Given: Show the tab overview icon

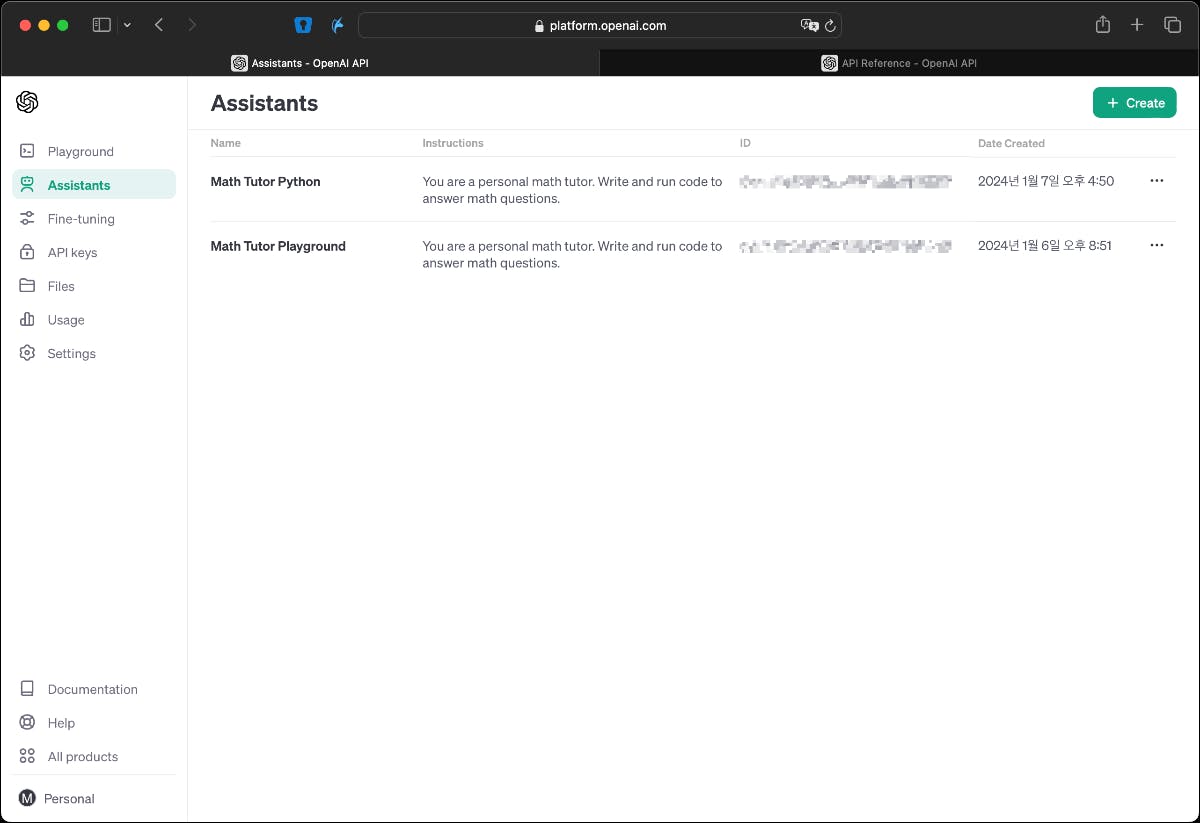Looking at the screenshot, I should [x=1172, y=25].
